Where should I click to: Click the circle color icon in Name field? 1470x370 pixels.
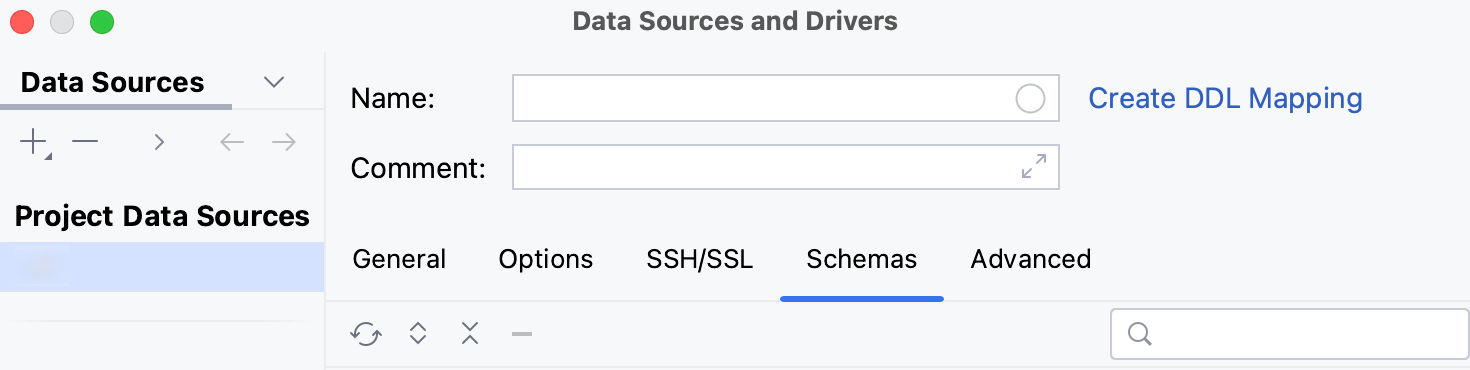pos(1030,98)
